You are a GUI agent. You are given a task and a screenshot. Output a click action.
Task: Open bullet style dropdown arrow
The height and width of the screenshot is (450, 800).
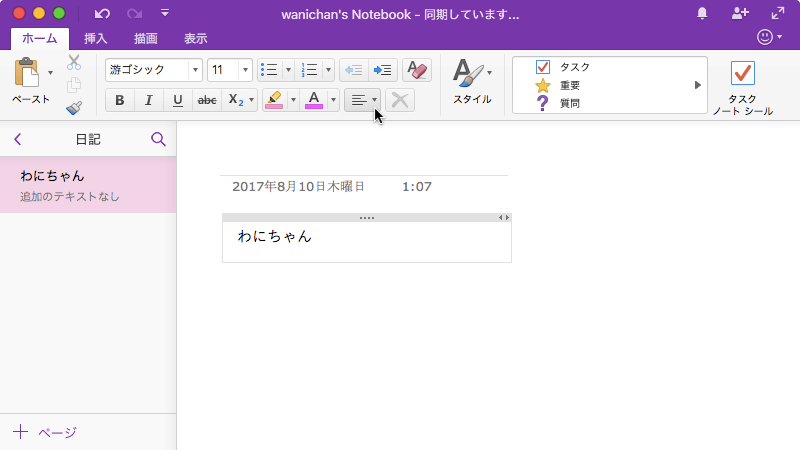[288, 70]
